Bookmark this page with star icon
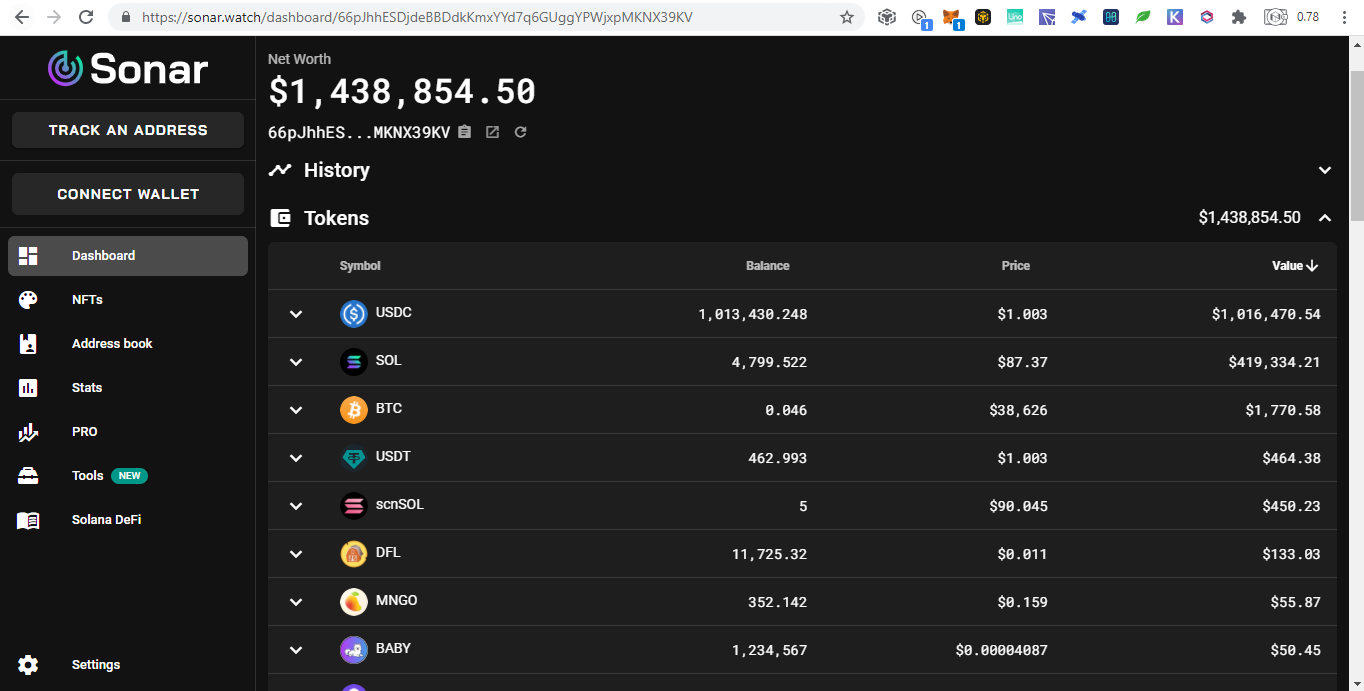The height and width of the screenshot is (691, 1364). [847, 17]
